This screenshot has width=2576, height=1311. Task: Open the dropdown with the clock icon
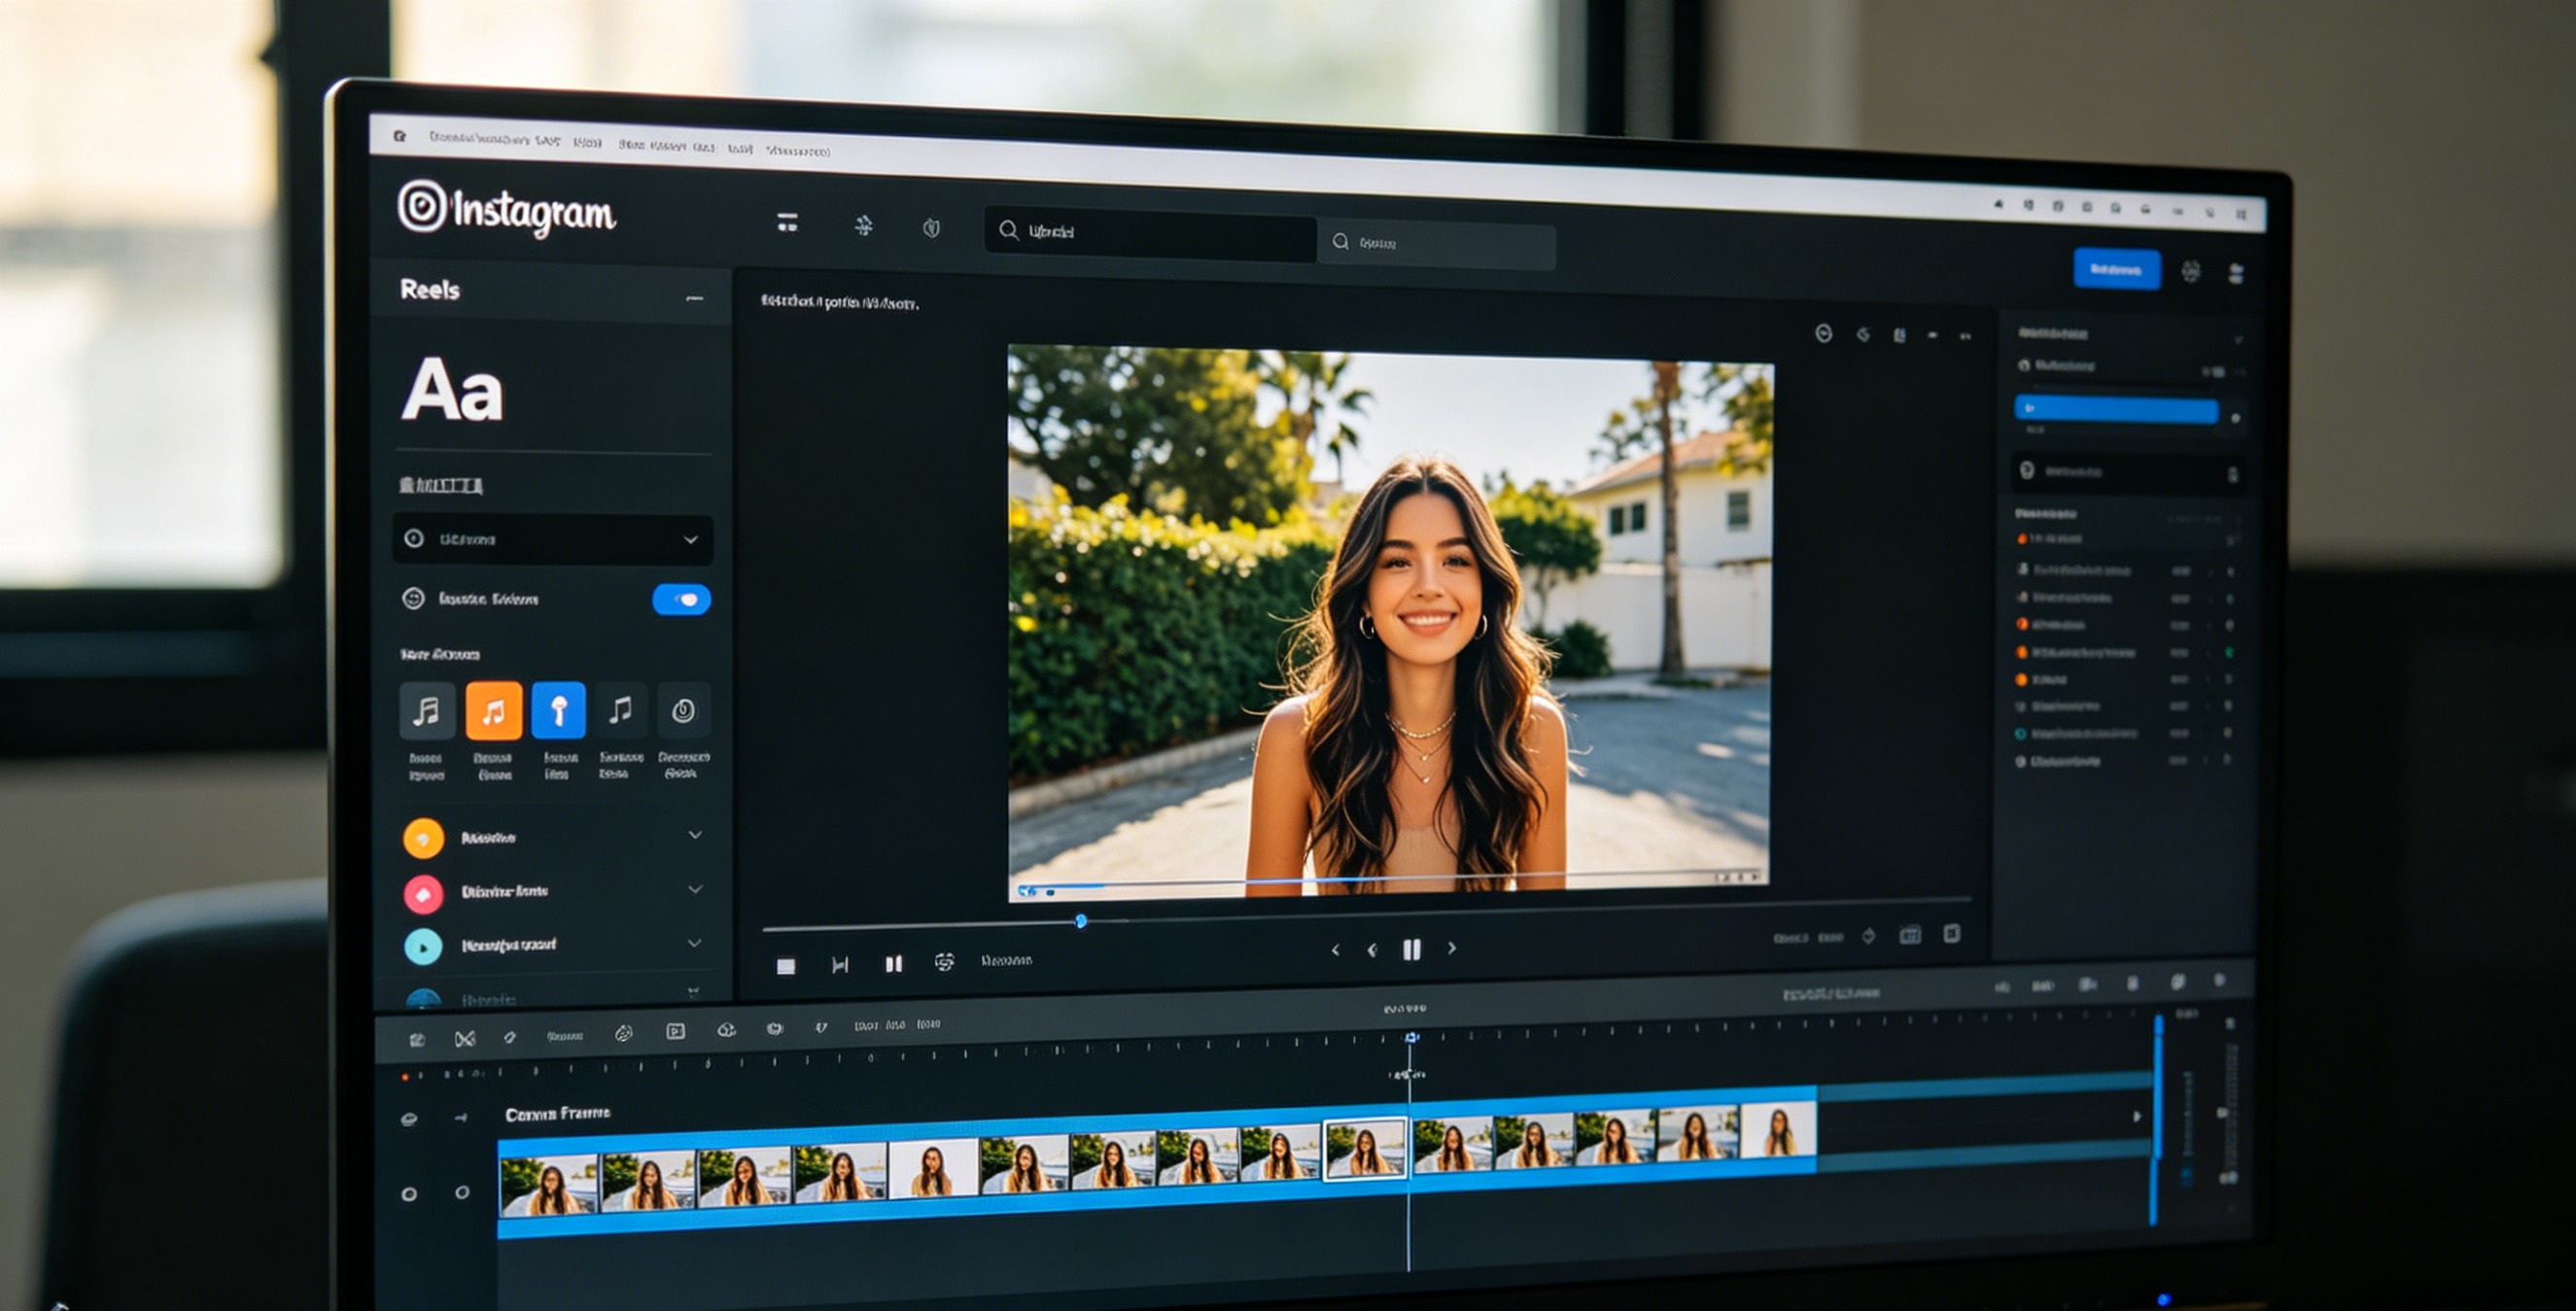tap(552, 539)
